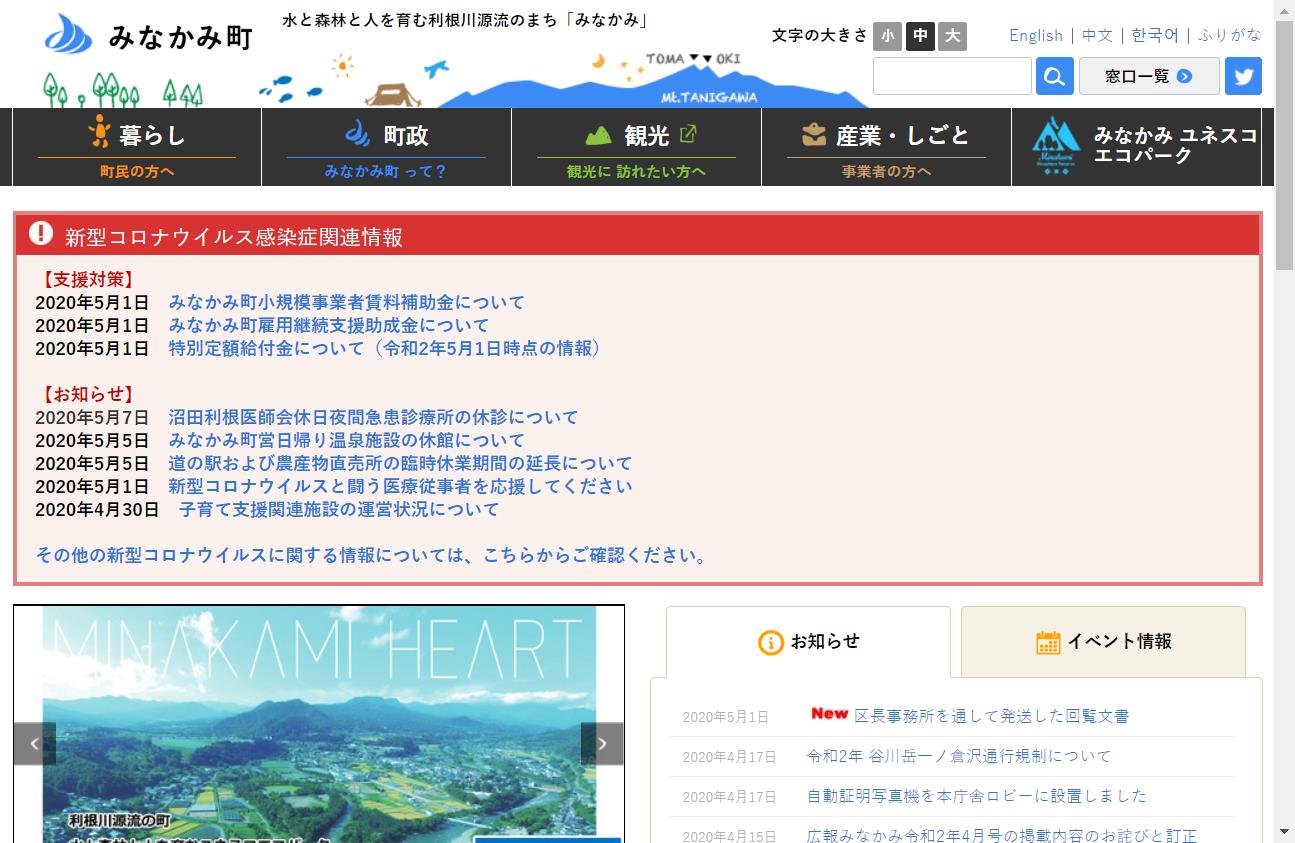Screen dimensions: 1295x843
Task: Select the お知らせ tab
Action: click(x=808, y=642)
